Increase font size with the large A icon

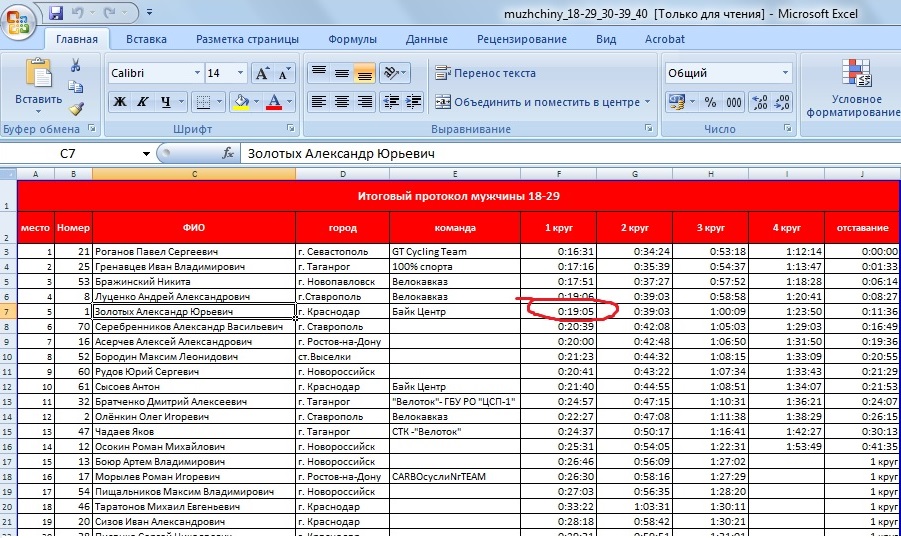click(263, 73)
